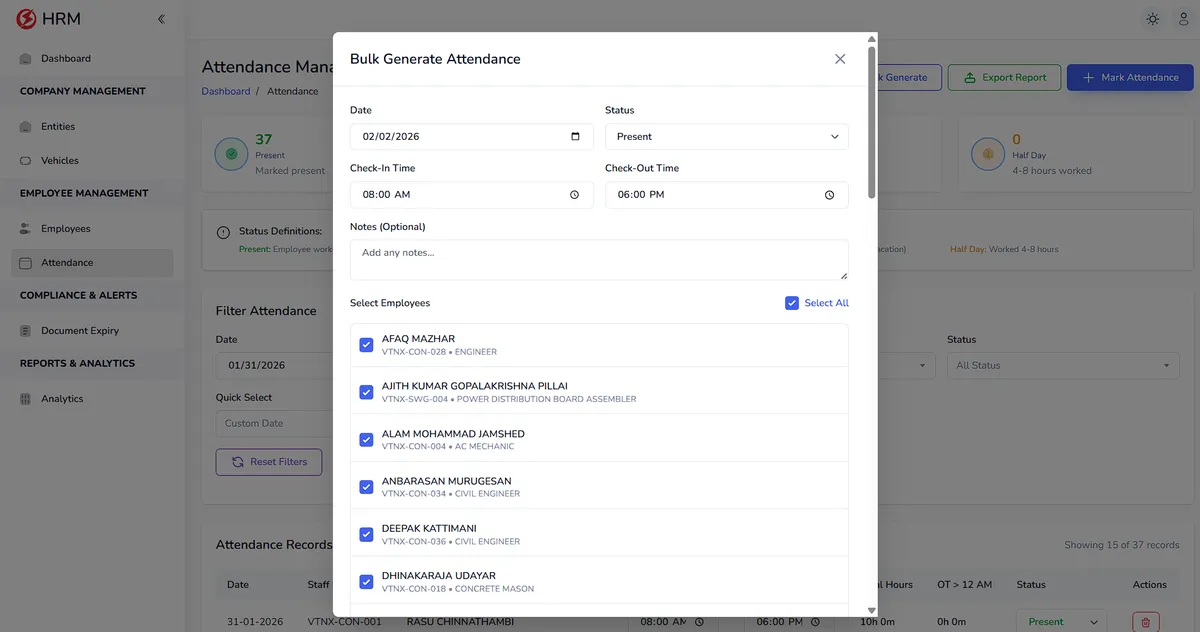Open date picker calendar icon in dialog
1200x632 pixels.
click(575, 137)
